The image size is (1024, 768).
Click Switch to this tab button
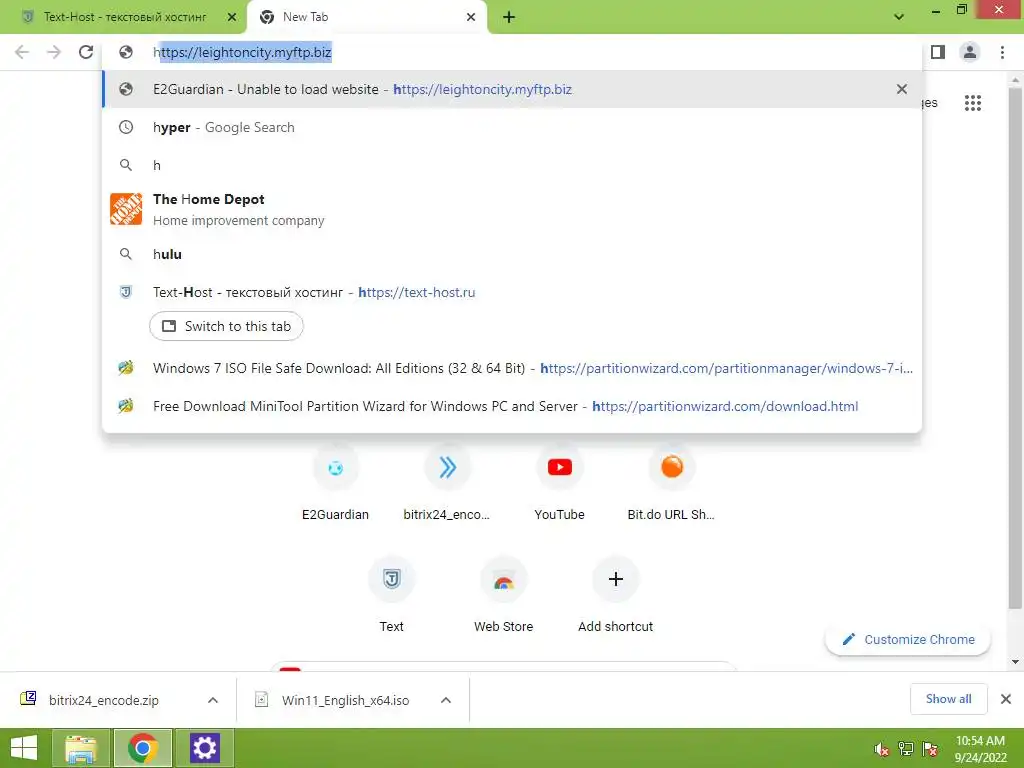click(x=226, y=326)
